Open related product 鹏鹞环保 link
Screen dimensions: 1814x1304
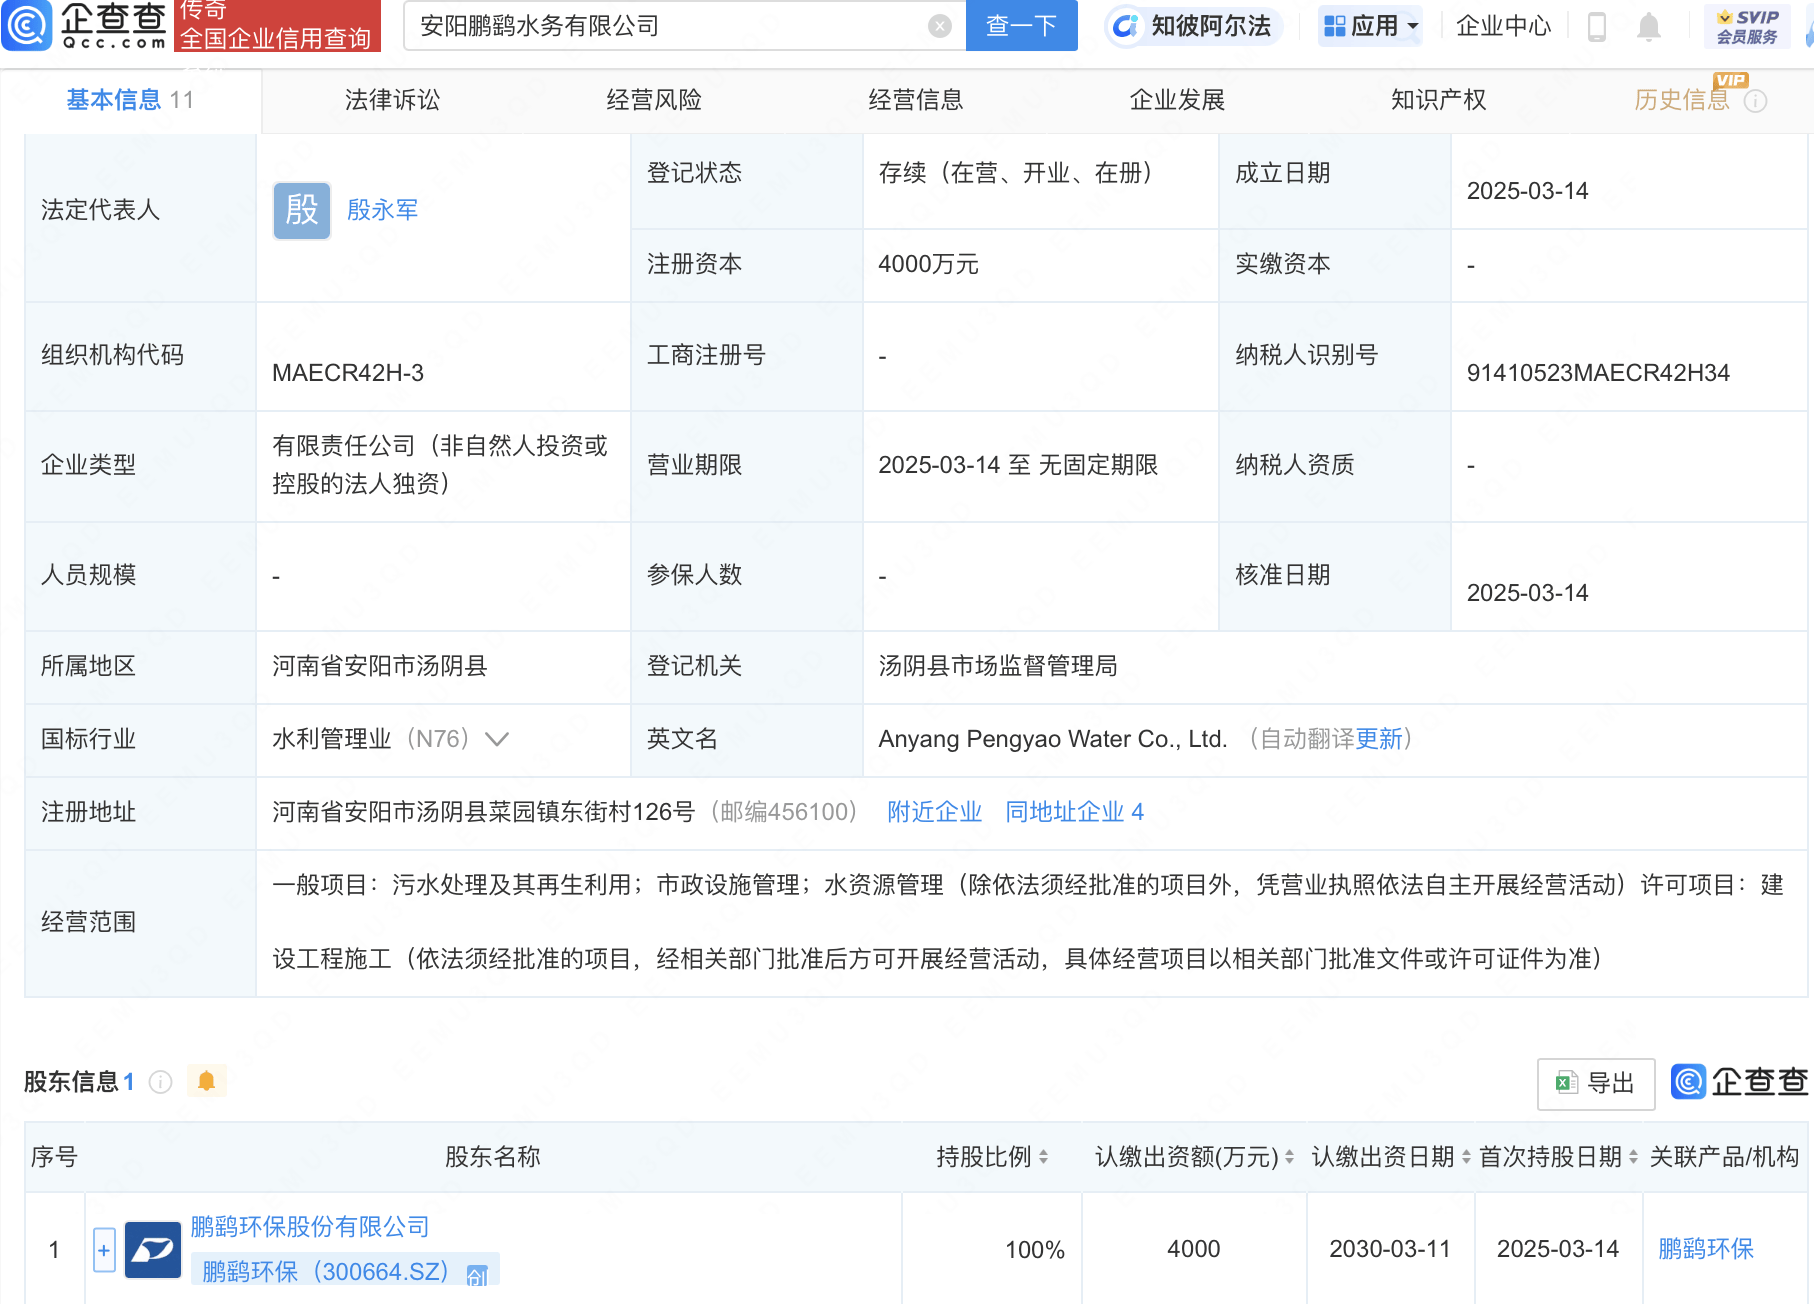pos(1706,1249)
